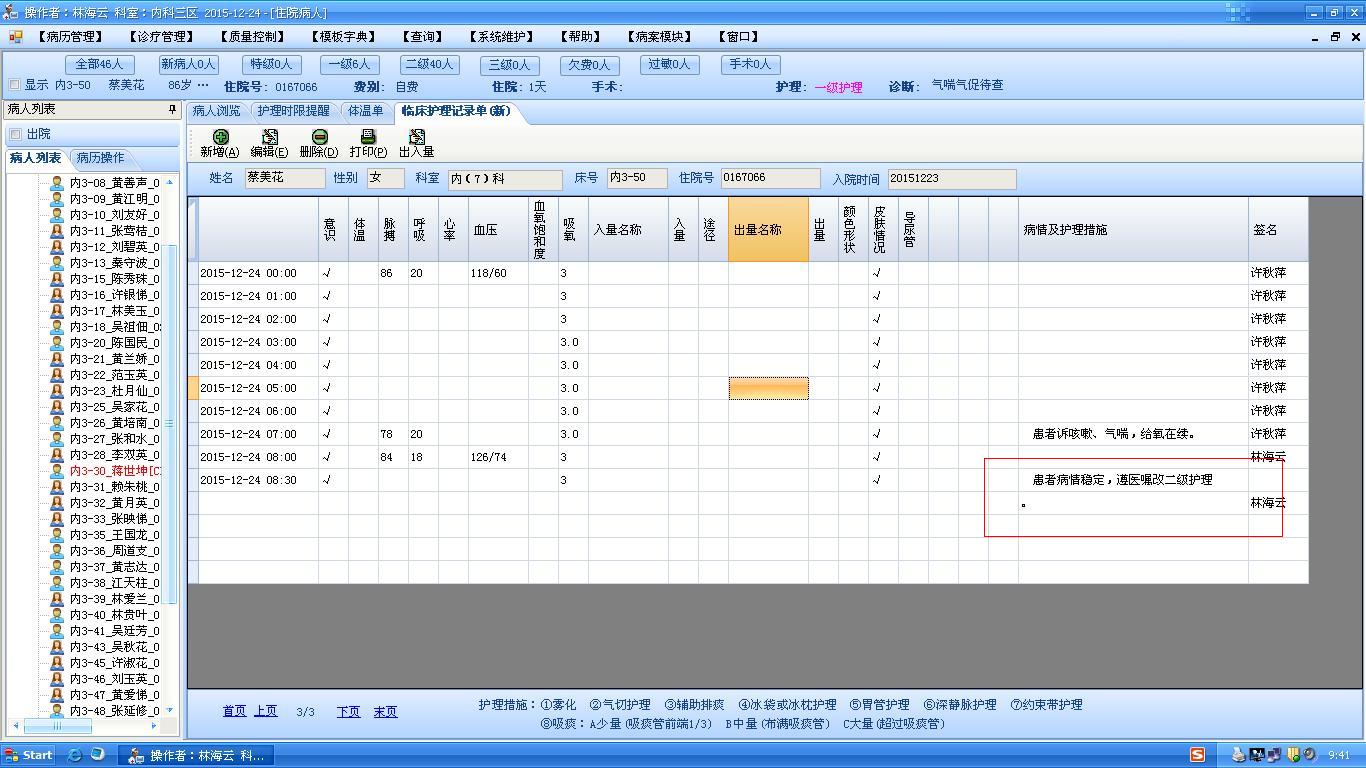Open the 查询 menu
Viewport: 1366px width, 768px height.
pyautogui.click(x=422, y=37)
